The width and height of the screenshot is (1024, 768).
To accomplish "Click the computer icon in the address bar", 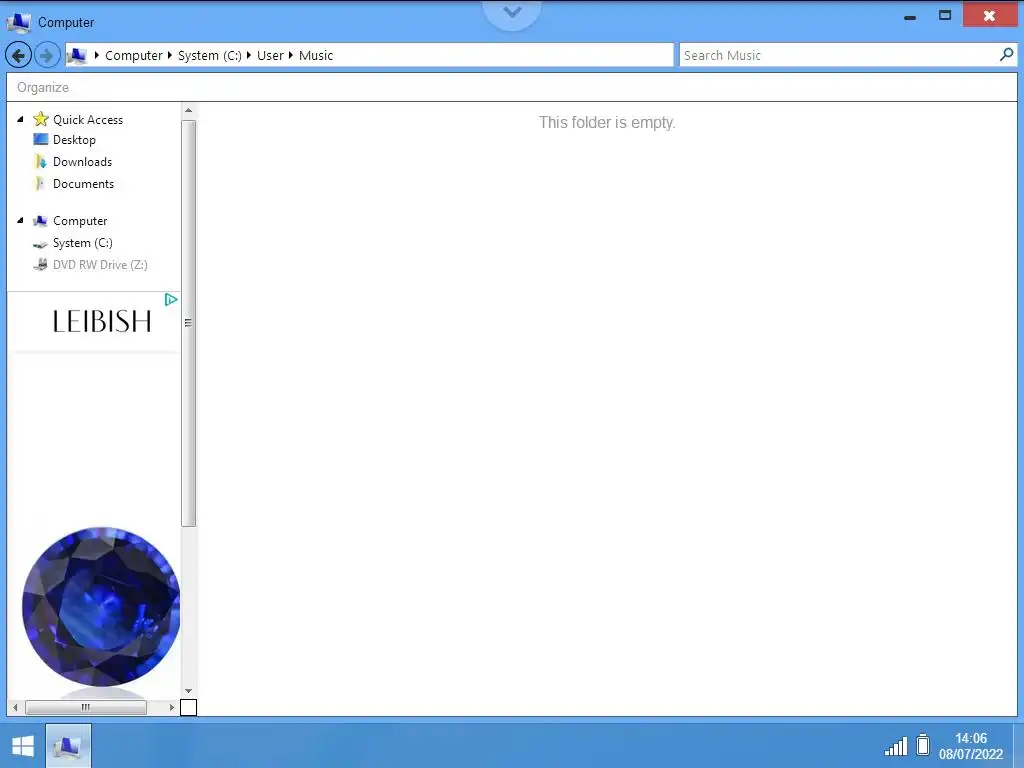I will [x=77, y=56].
